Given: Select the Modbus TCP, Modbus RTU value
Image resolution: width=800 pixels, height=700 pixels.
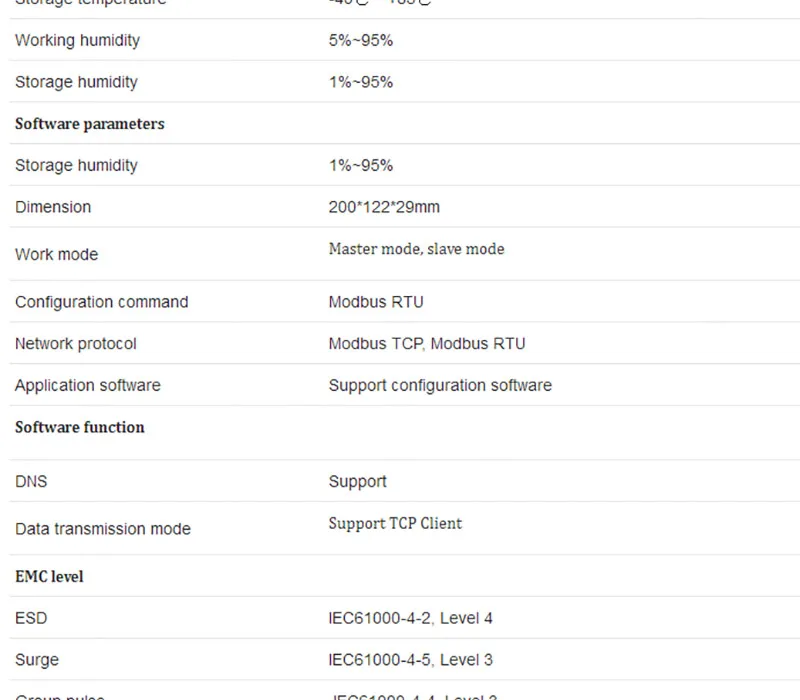Looking at the screenshot, I should coord(427,344).
